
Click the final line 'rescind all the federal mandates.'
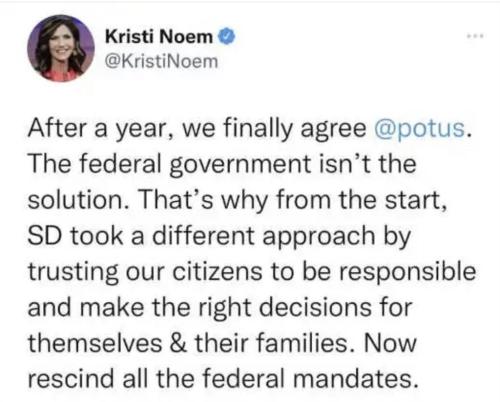223,379
